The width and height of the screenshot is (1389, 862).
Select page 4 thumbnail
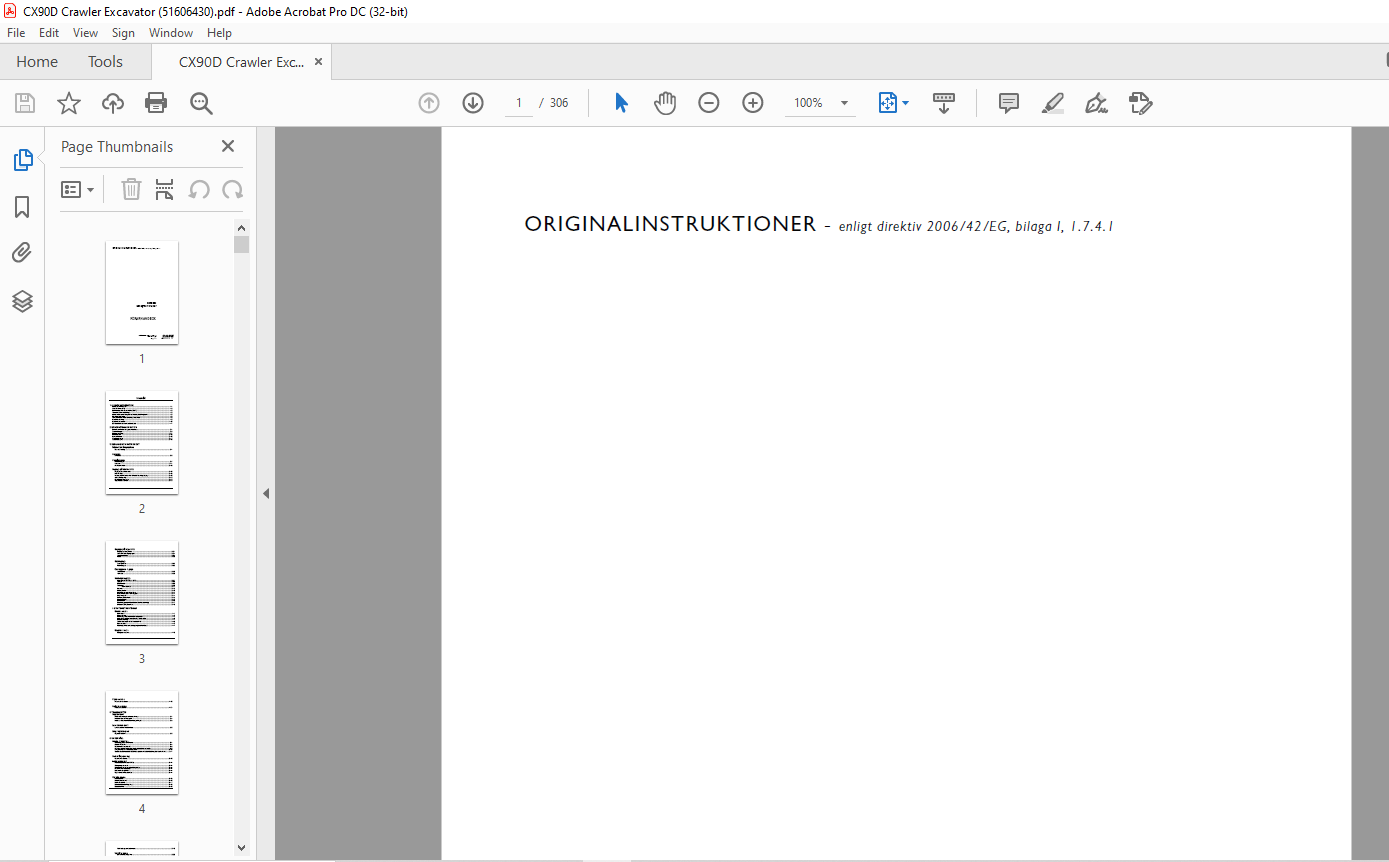(x=142, y=742)
